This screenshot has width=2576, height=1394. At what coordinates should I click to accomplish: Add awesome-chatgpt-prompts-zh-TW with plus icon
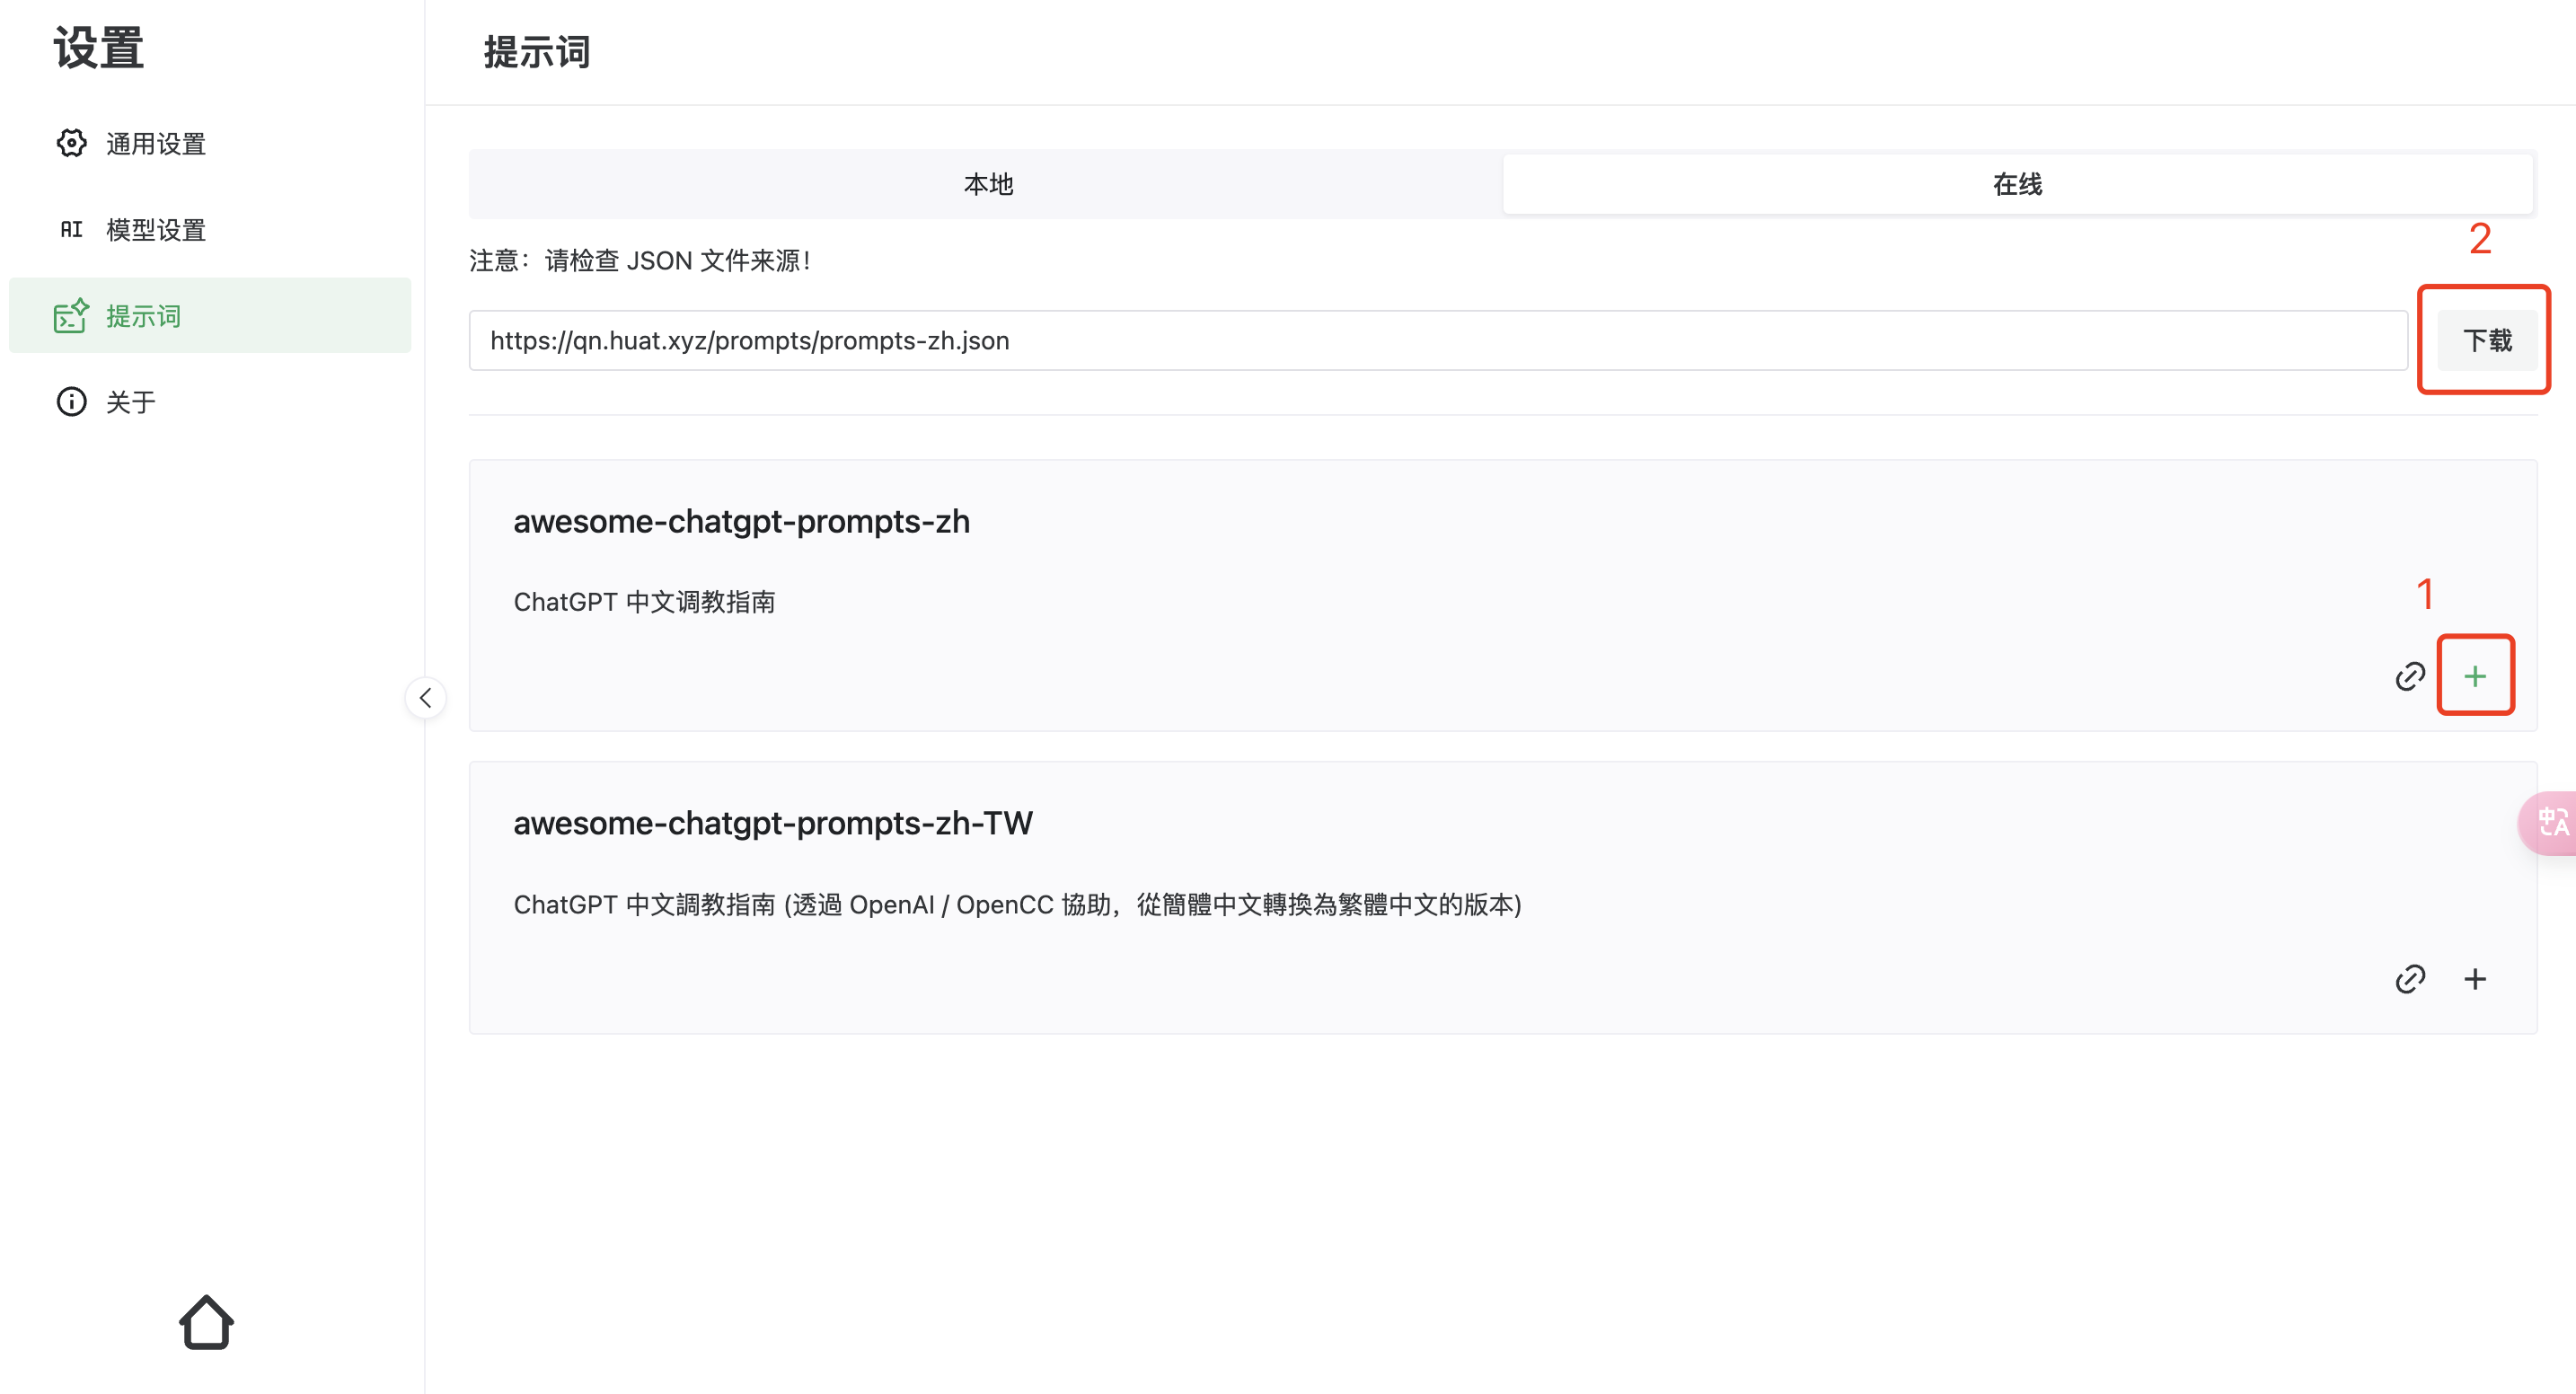(2475, 979)
